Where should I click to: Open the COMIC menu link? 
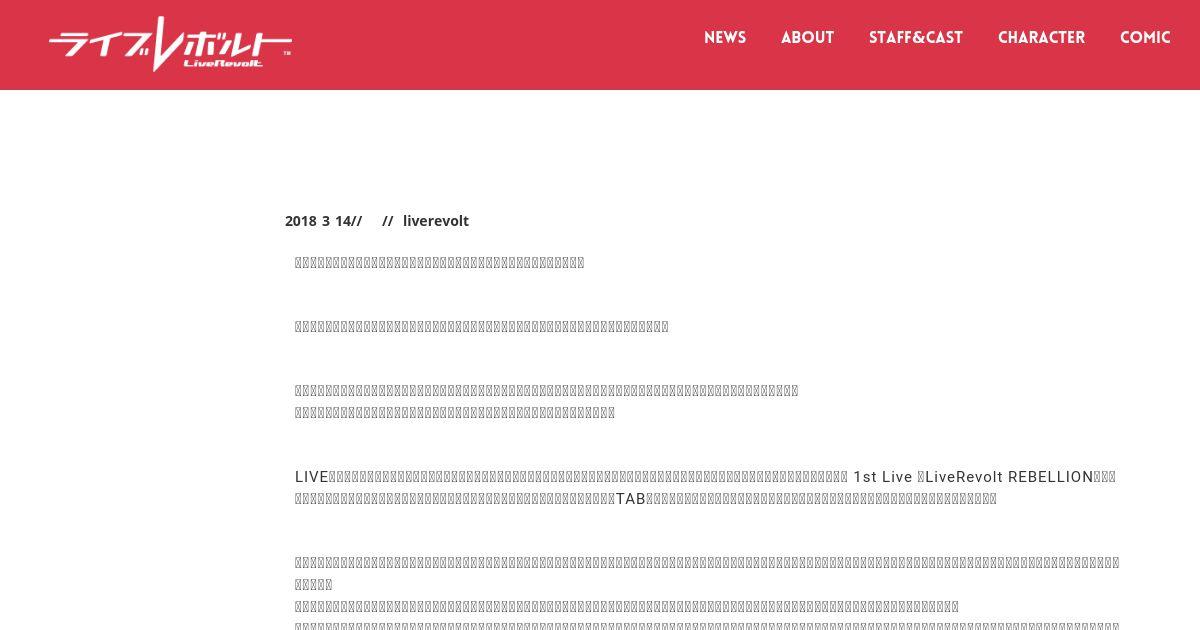coord(1145,38)
